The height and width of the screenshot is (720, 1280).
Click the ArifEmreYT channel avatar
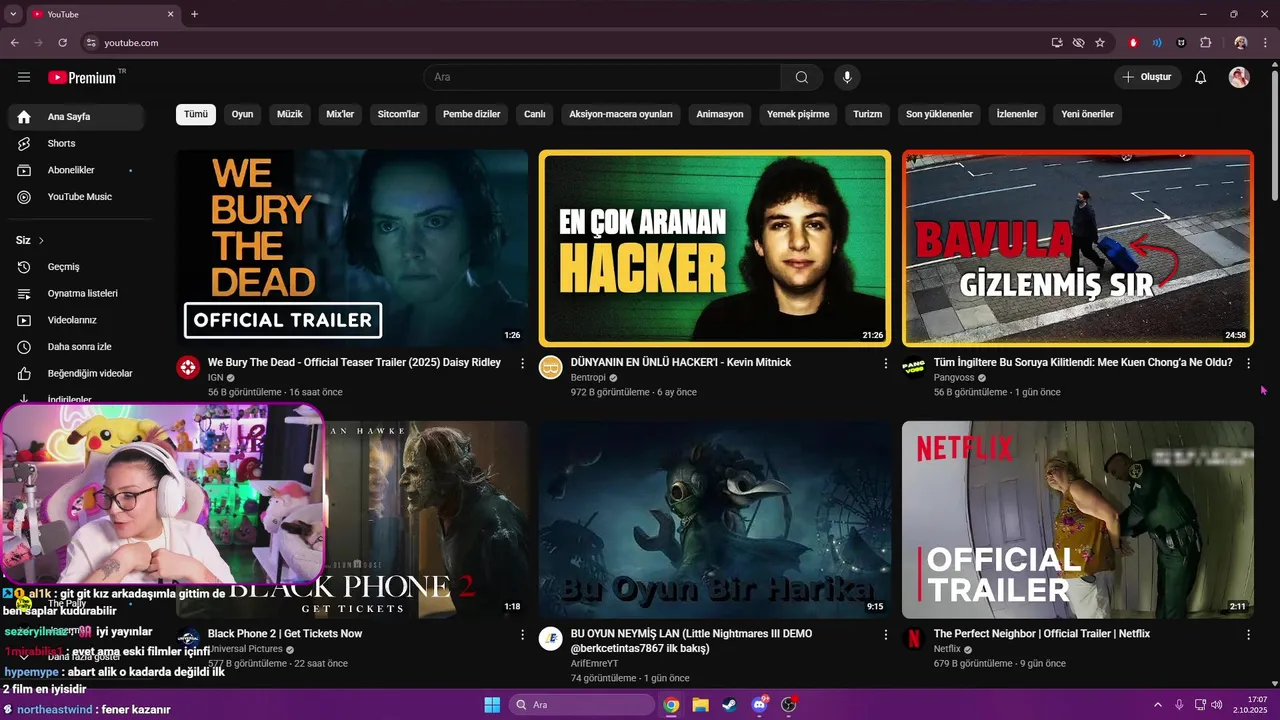(551, 639)
